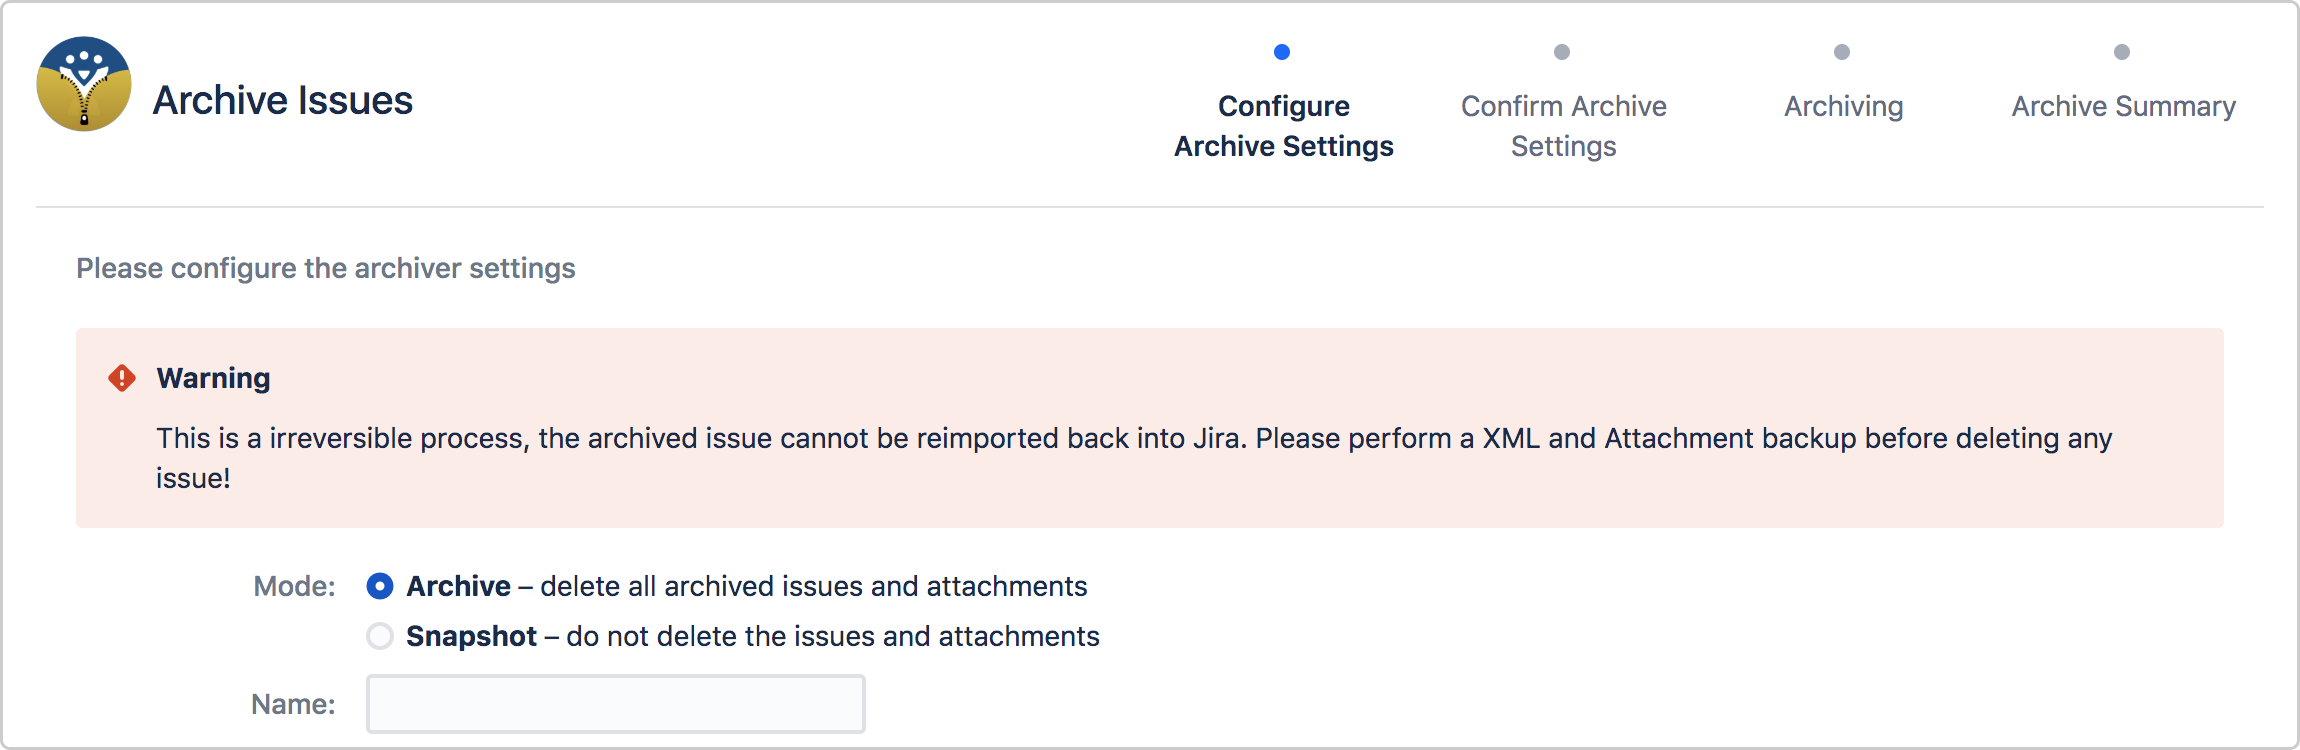Click the archiver settings instruction text

pyautogui.click(x=324, y=268)
